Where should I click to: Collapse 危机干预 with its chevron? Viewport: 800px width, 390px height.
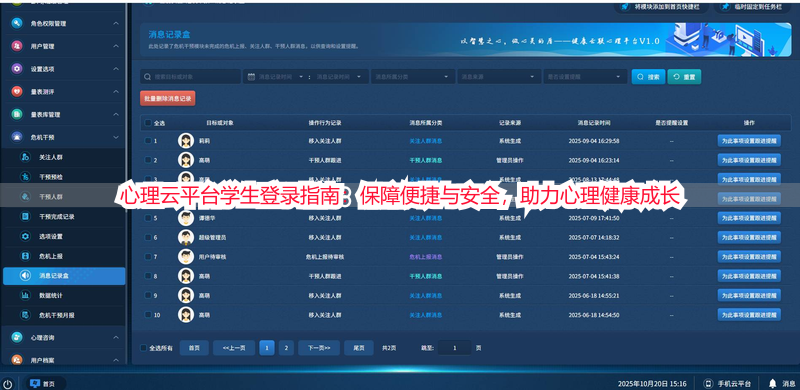[x=116, y=137]
